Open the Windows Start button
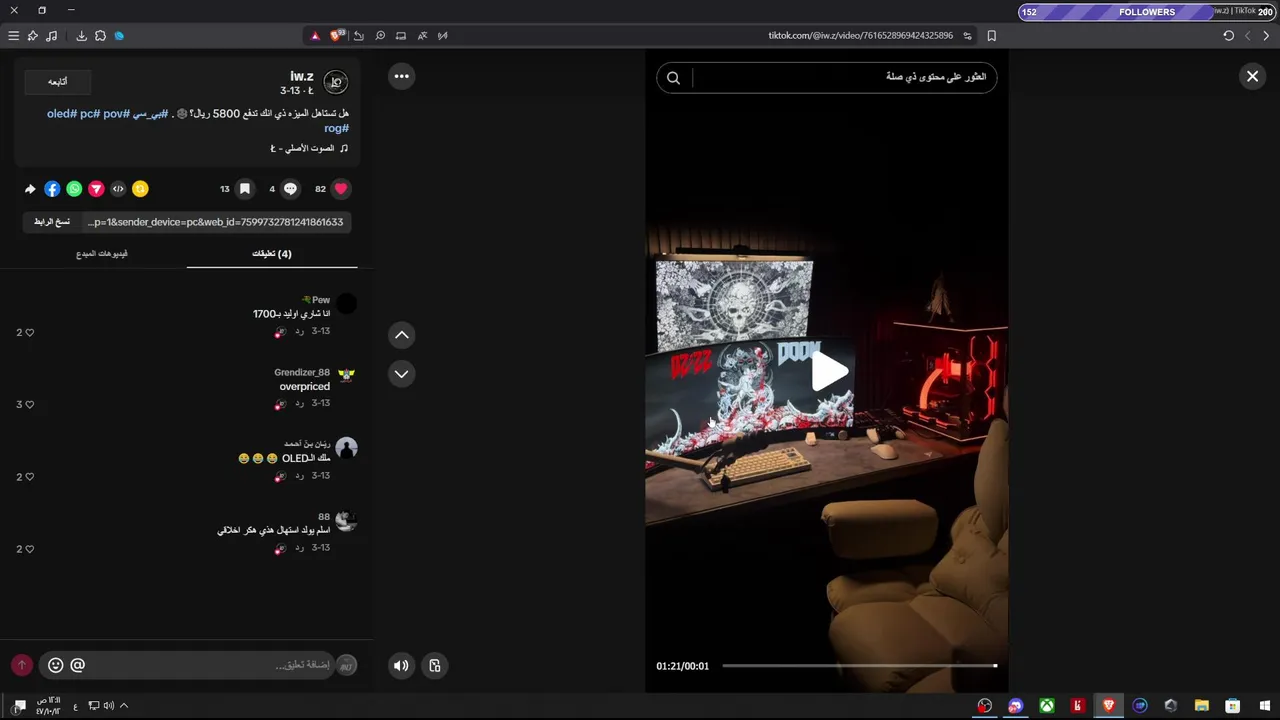Screen dimensions: 1280x720 (x=1264, y=706)
